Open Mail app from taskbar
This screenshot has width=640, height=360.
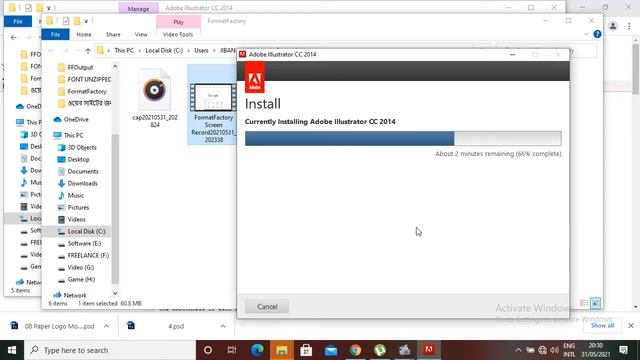click(331, 350)
